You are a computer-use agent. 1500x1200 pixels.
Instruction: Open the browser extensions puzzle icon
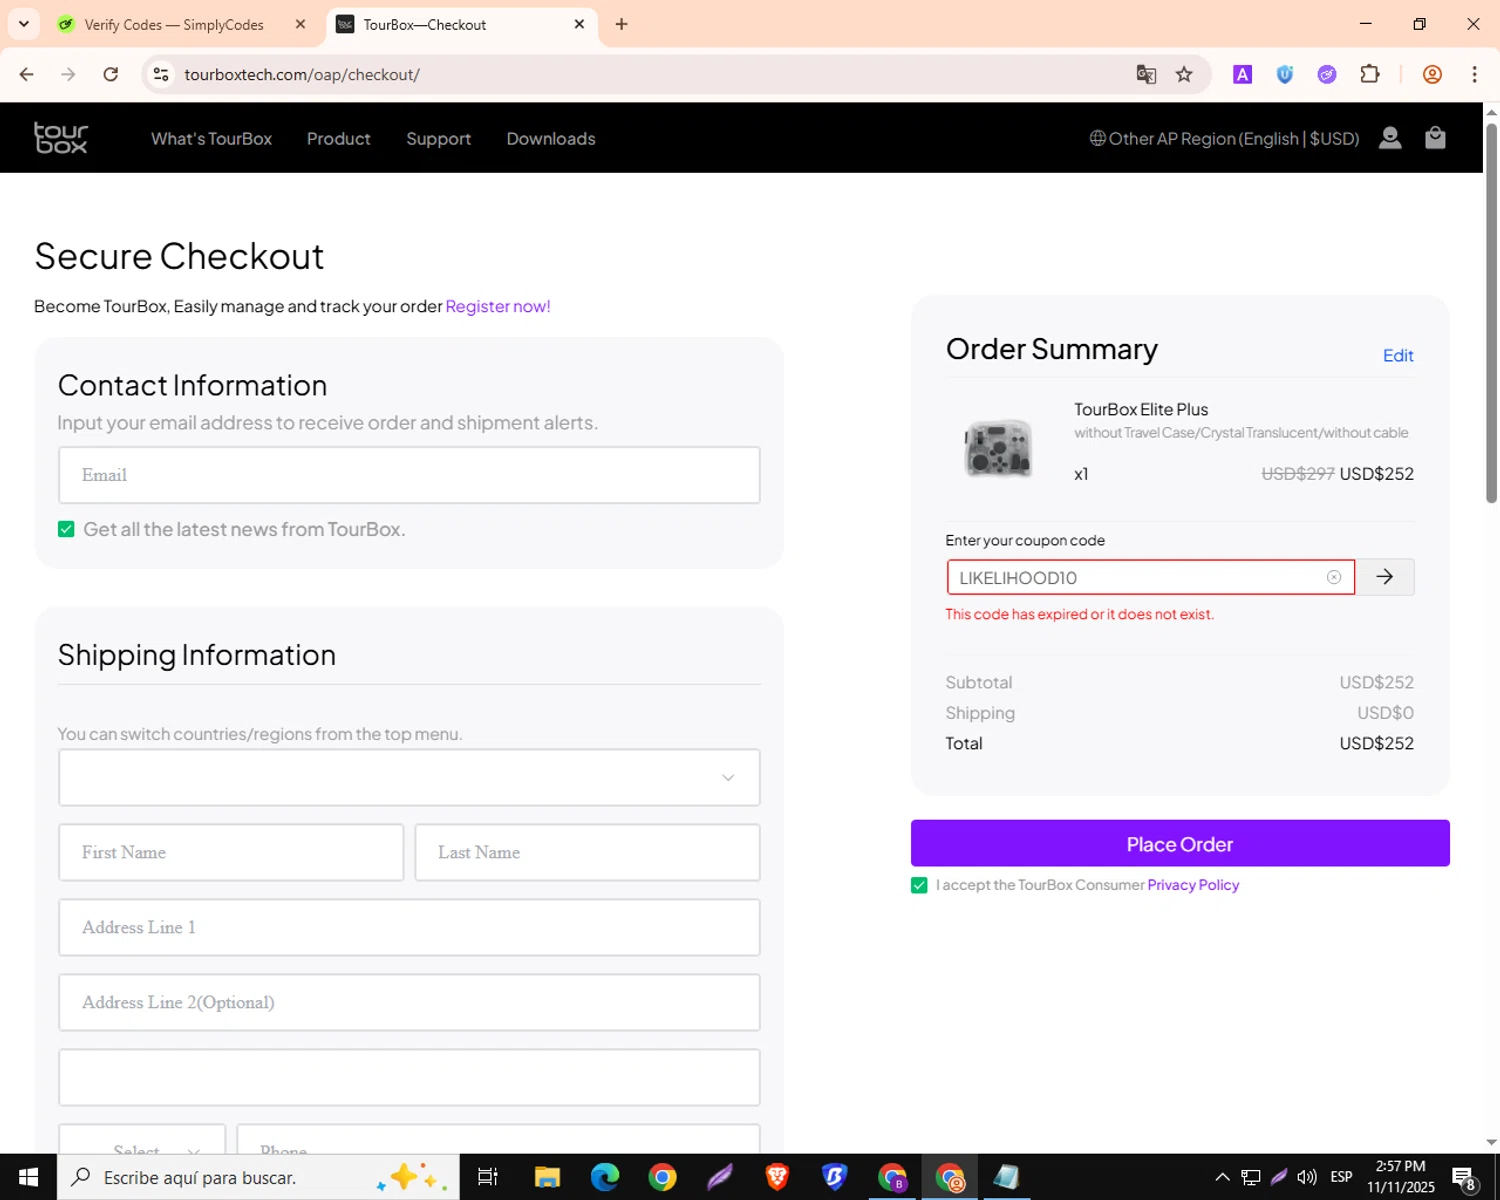pyautogui.click(x=1370, y=74)
